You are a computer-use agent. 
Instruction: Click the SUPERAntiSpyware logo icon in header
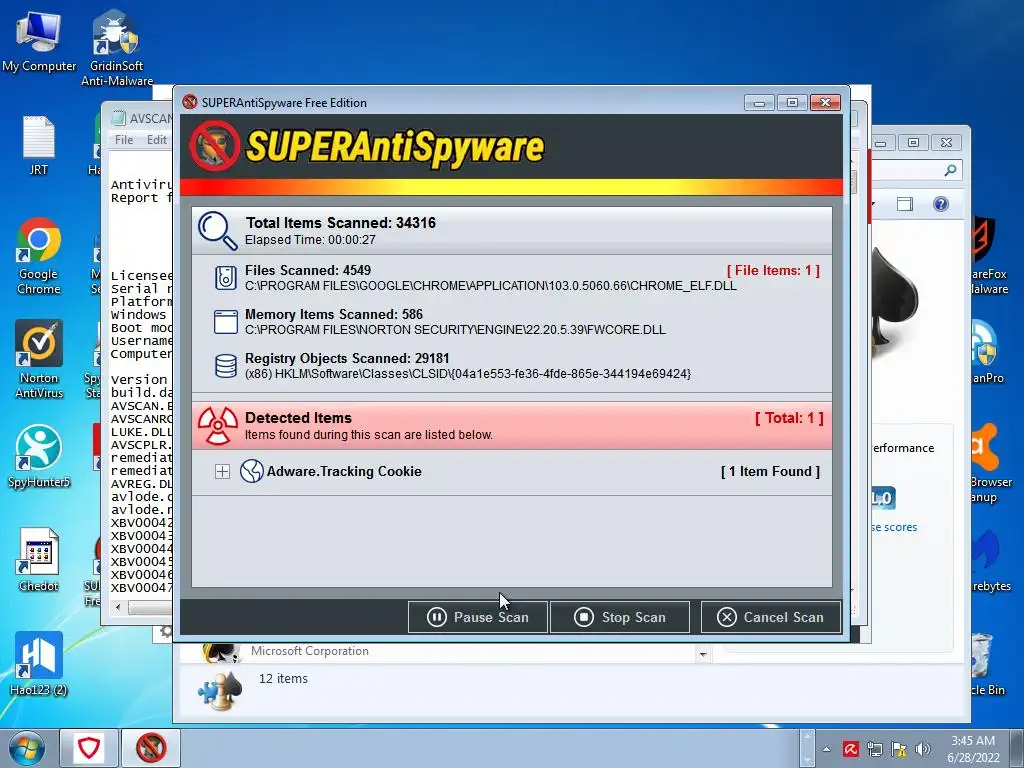tap(215, 146)
